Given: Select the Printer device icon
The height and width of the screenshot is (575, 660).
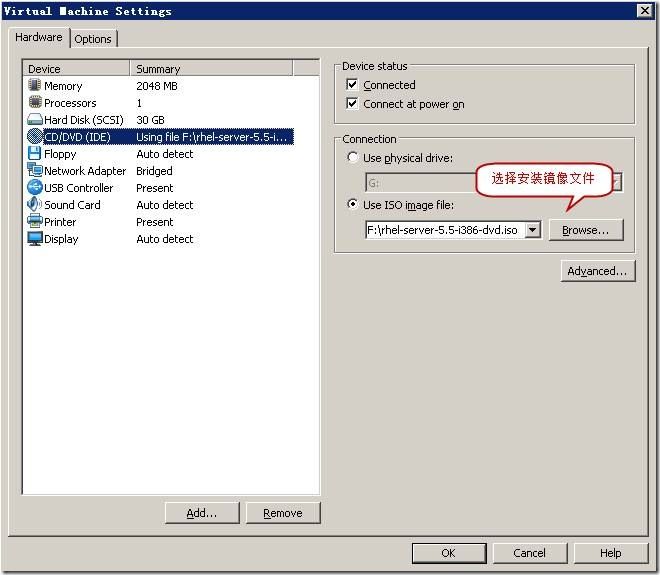Looking at the screenshot, I should click(35, 221).
